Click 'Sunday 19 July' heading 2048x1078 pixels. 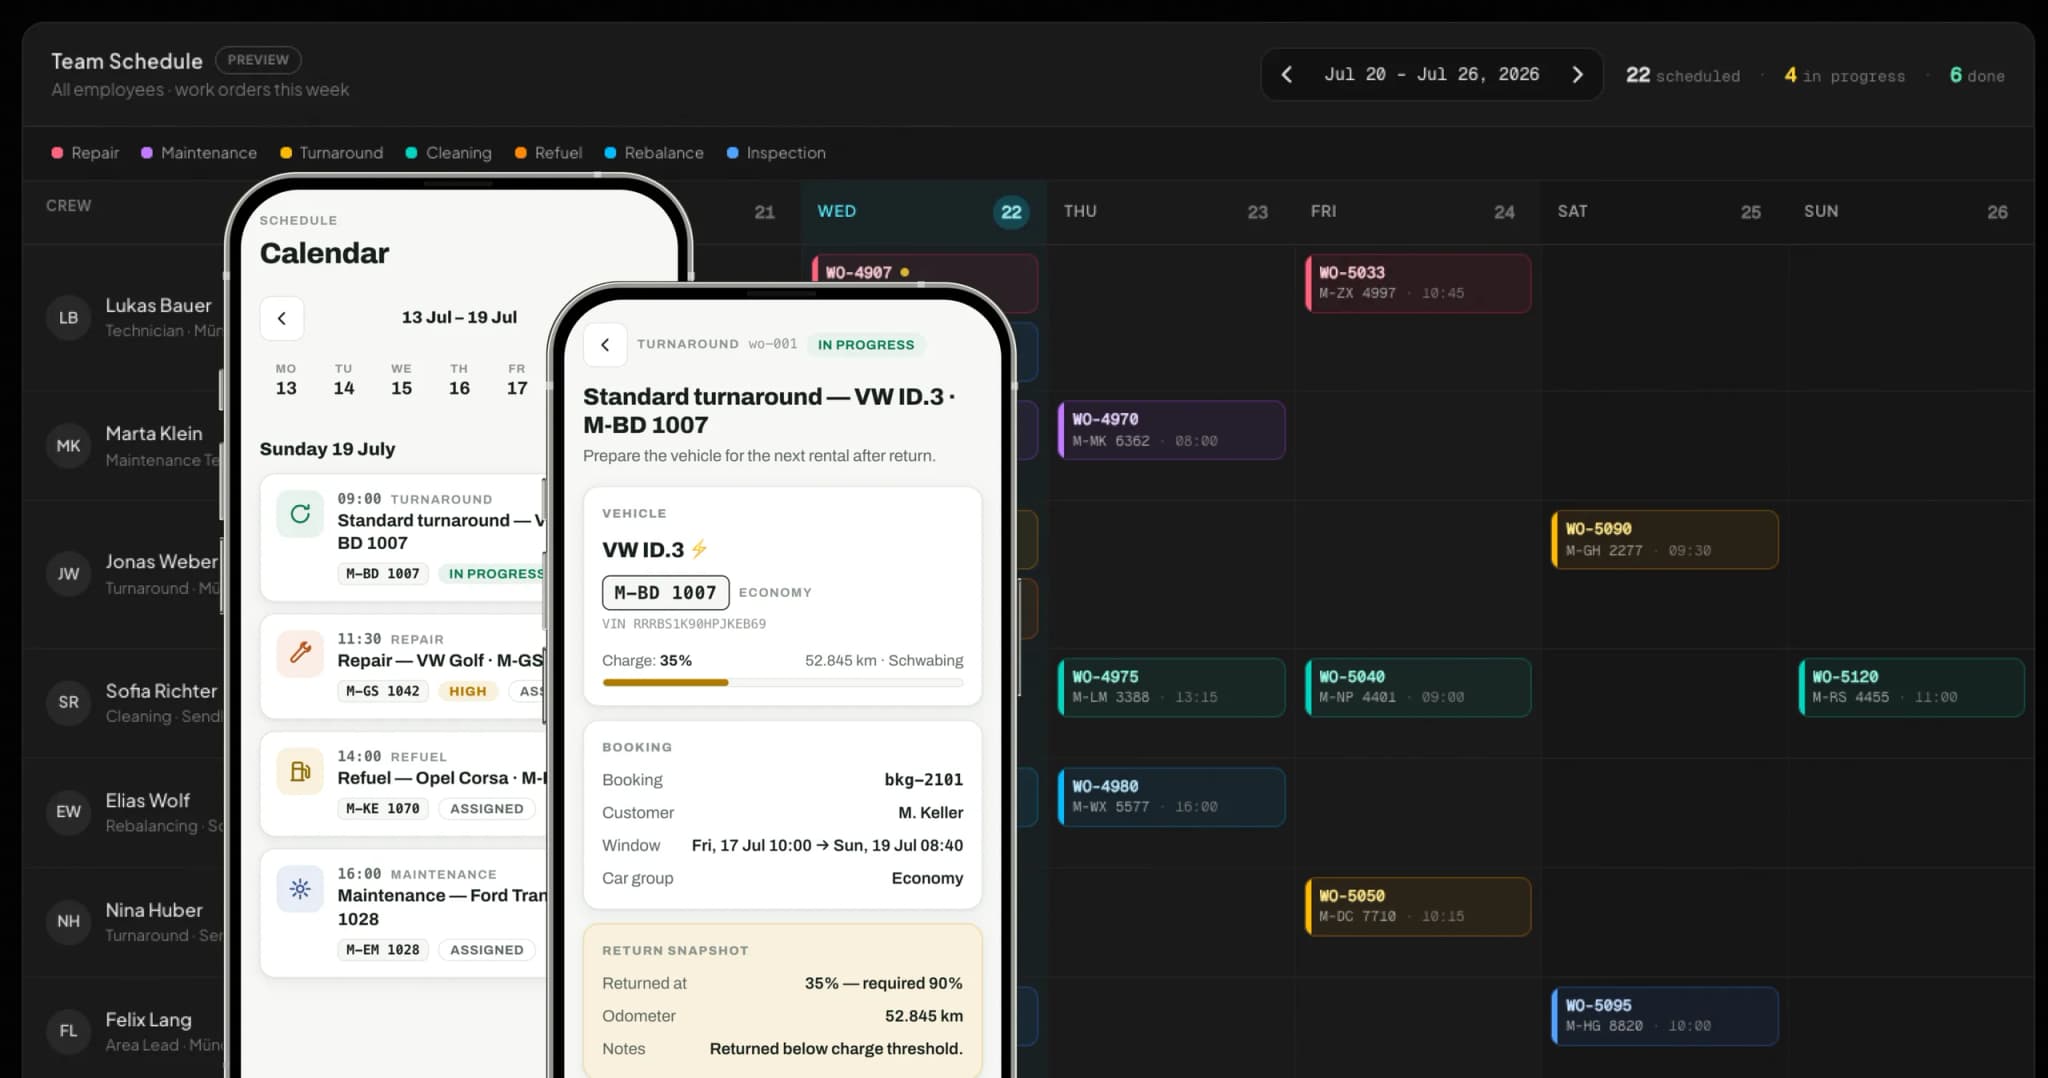pyautogui.click(x=327, y=449)
